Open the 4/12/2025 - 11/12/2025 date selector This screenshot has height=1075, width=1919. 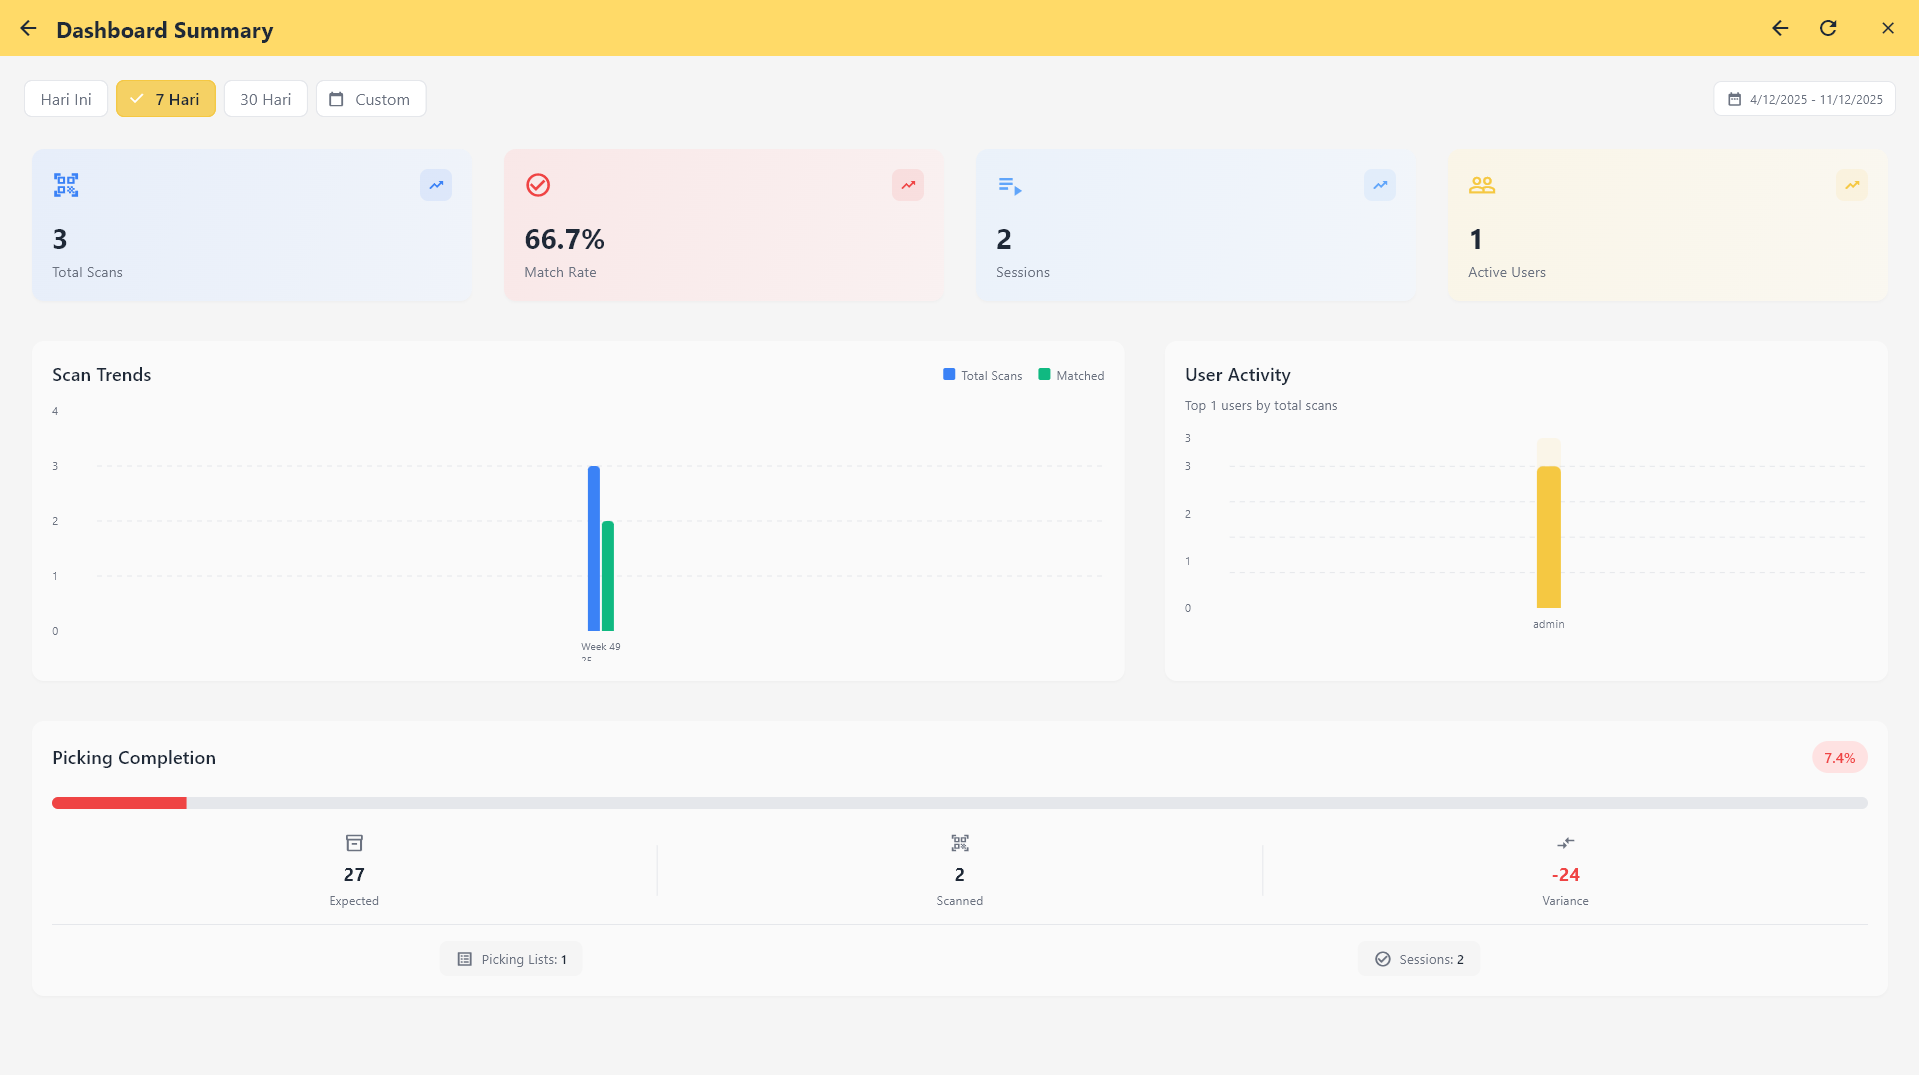[1803, 98]
